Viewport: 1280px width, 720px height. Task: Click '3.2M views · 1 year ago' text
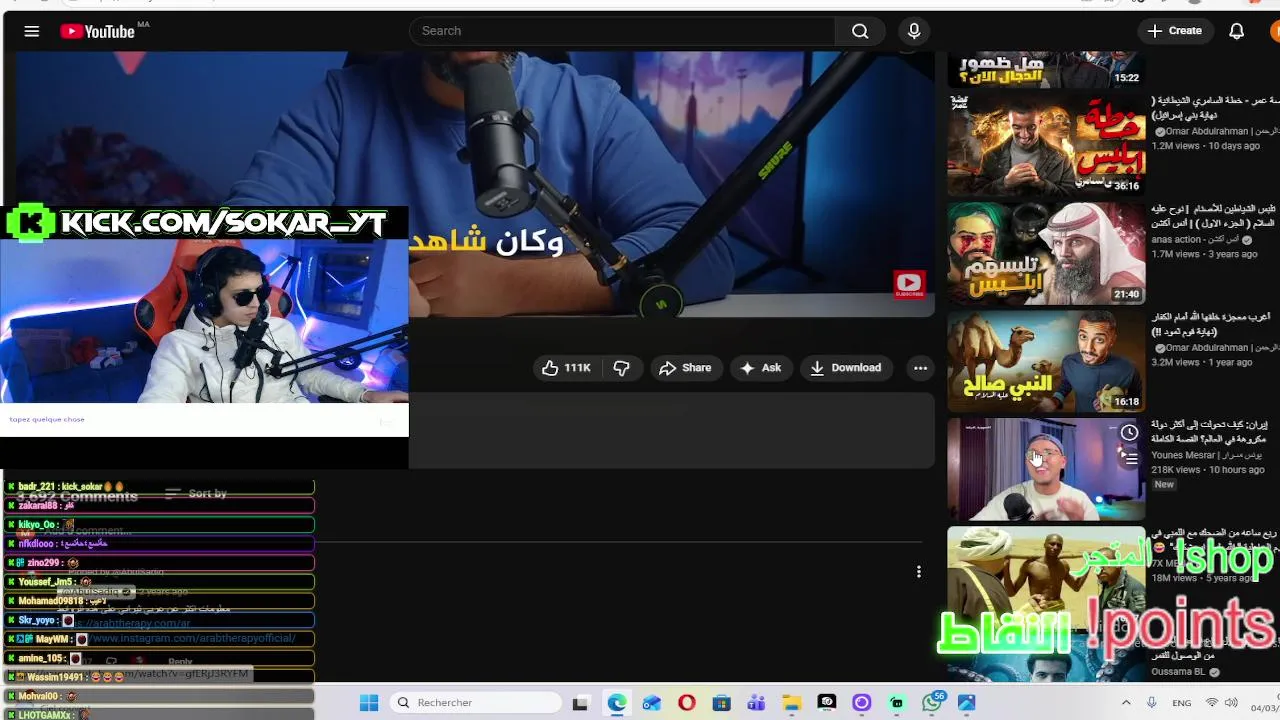pos(1202,363)
